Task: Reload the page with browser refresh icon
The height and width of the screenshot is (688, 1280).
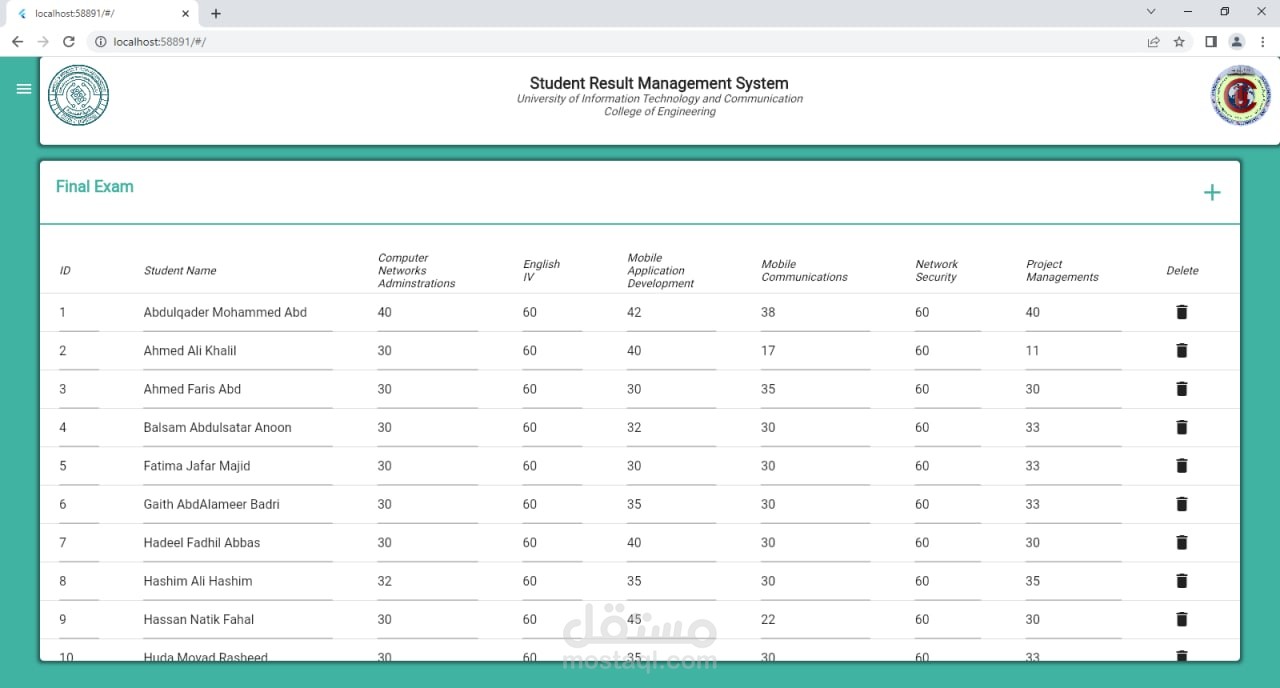Action: click(x=69, y=42)
